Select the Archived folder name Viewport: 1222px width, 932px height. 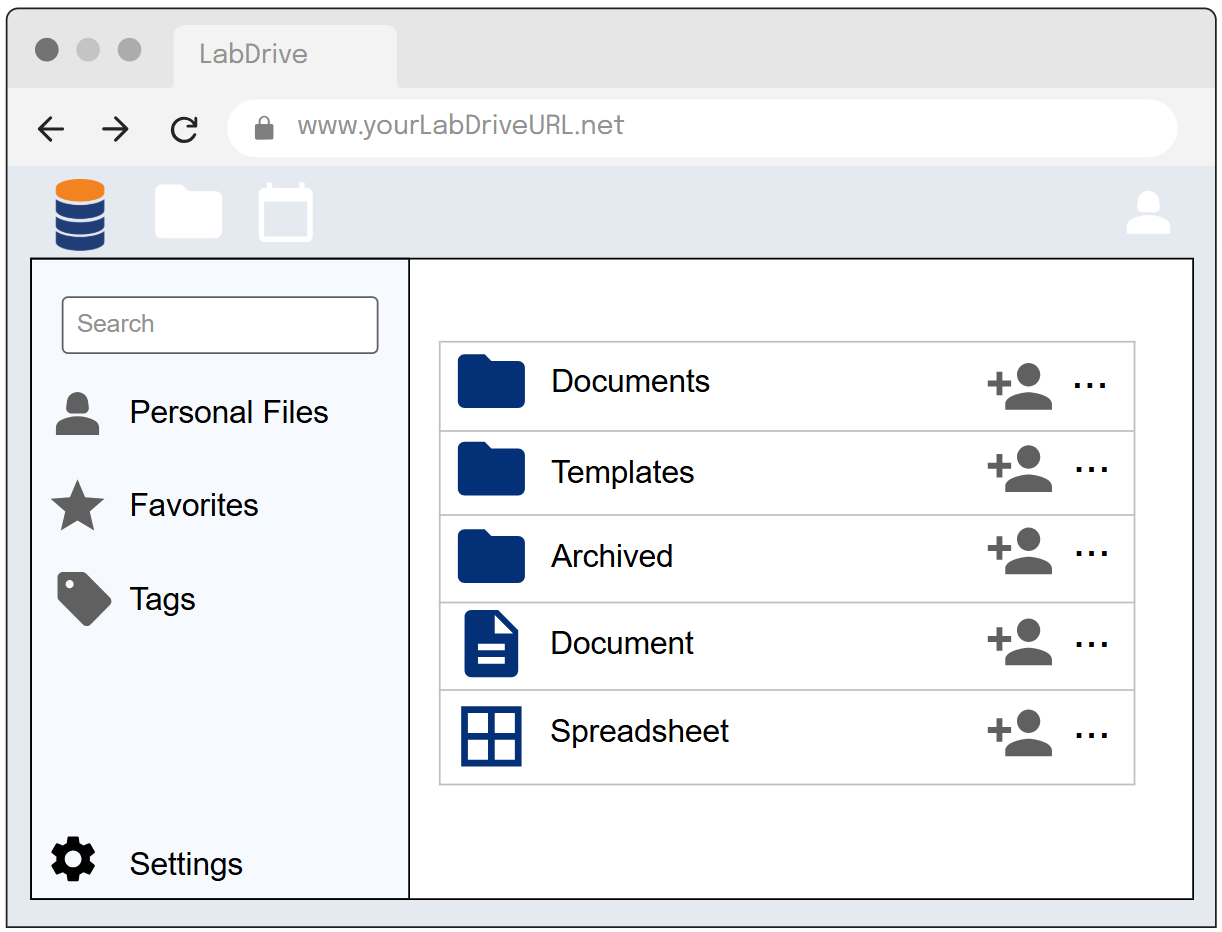point(612,556)
